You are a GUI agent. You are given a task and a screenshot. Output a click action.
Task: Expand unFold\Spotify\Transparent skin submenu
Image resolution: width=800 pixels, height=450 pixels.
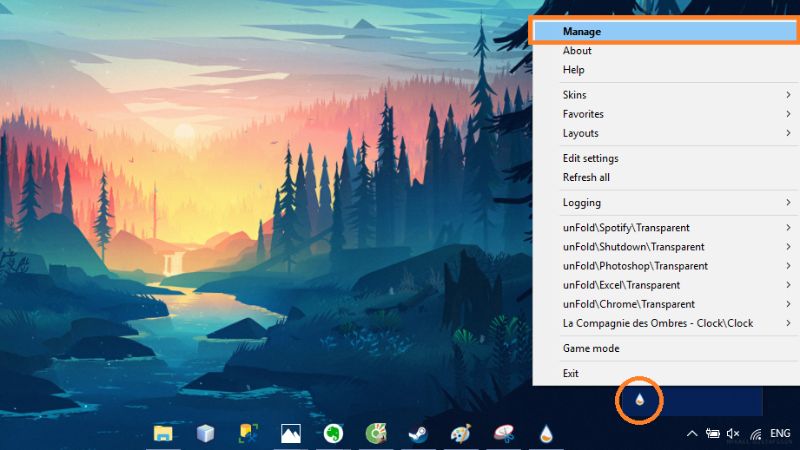coord(665,228)
